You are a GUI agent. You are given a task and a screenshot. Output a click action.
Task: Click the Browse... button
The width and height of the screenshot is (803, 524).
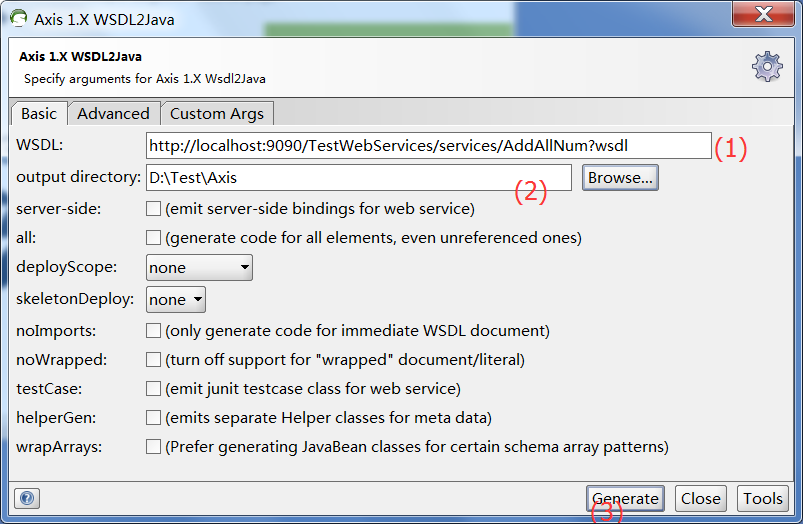pyautogui.click(x=620, y=177)
